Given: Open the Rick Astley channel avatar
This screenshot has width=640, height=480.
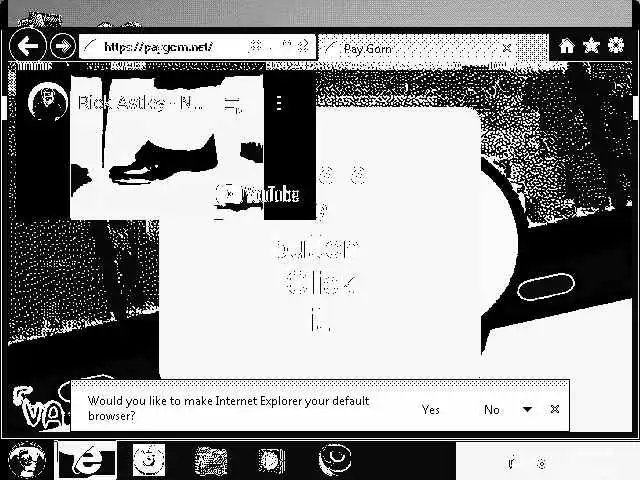Looking at the screenshot, I should click(x=48, y=102).
